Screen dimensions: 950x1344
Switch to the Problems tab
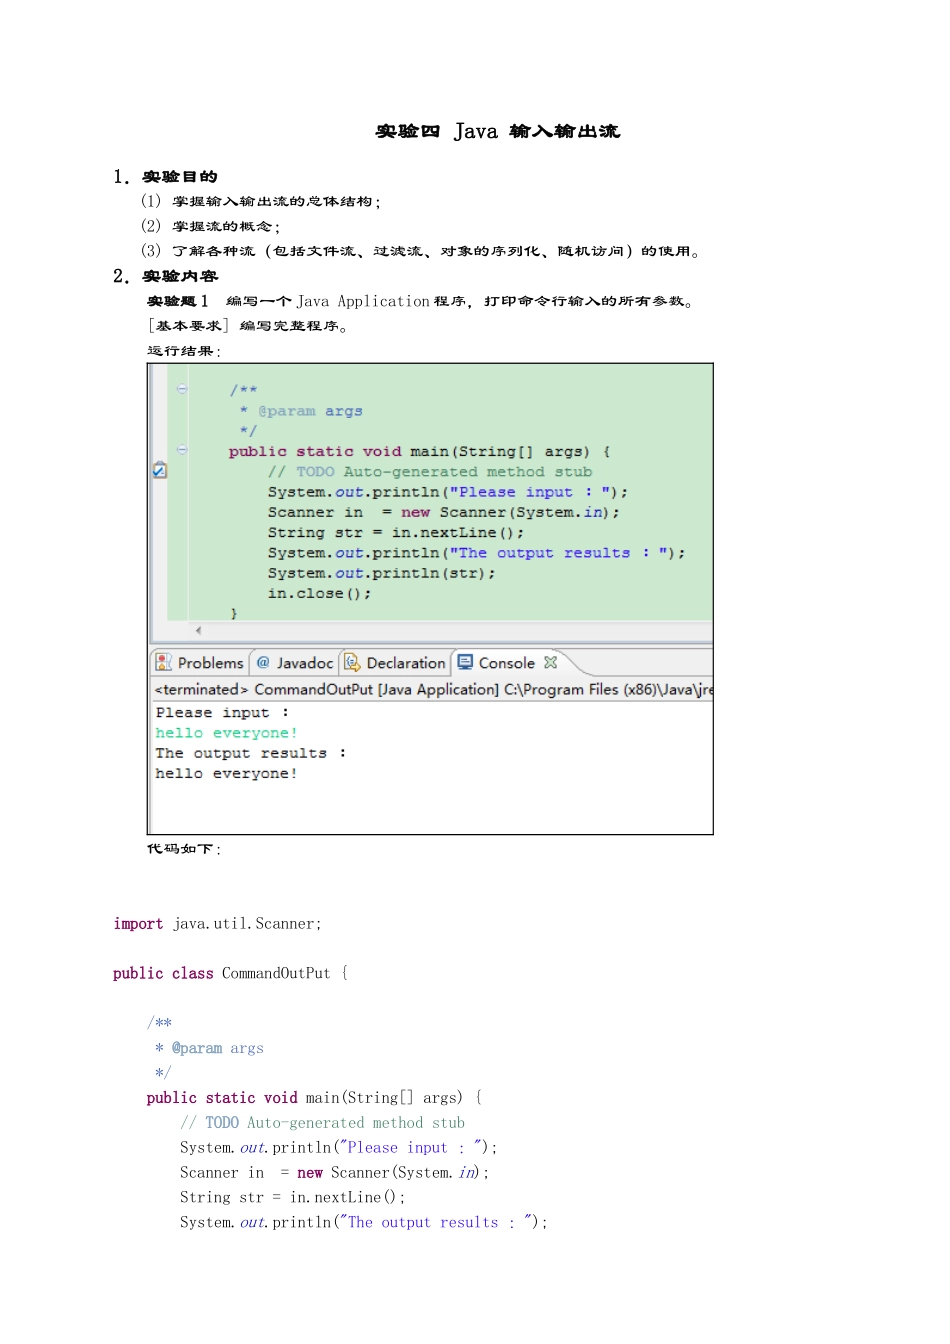tap(199, 663)
